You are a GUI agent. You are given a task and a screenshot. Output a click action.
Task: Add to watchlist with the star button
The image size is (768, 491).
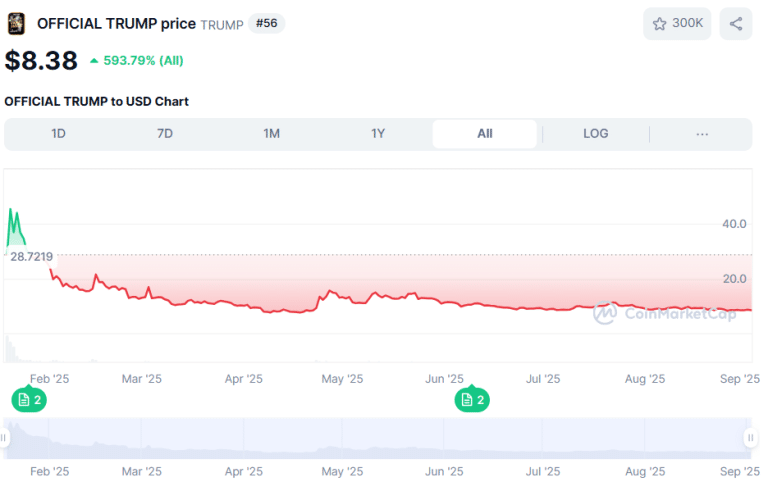click(677, 24)
